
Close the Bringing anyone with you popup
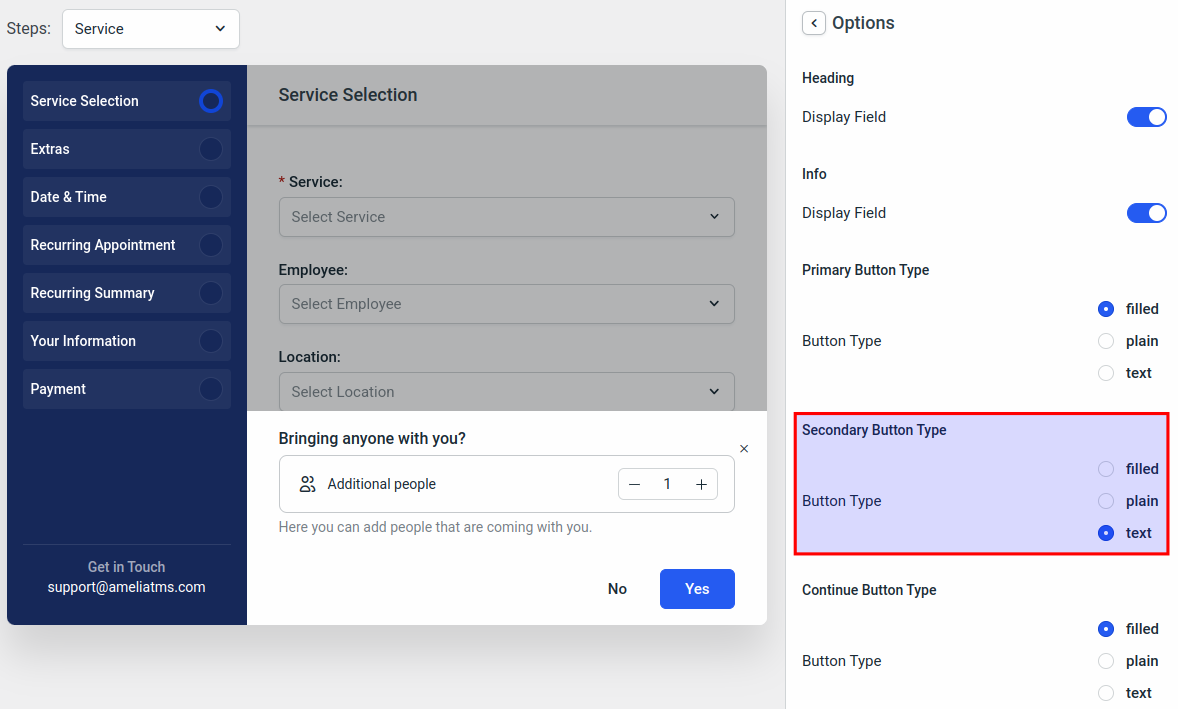point(744,449)
